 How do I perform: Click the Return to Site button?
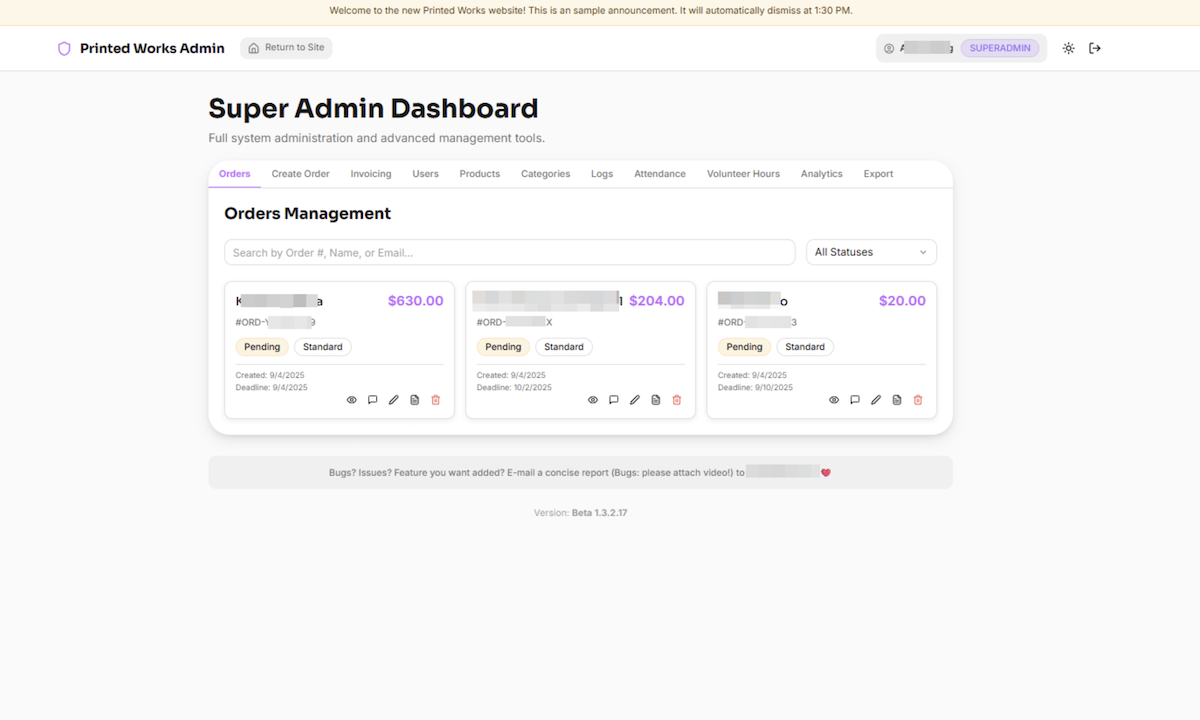click(x=286, y=48)
